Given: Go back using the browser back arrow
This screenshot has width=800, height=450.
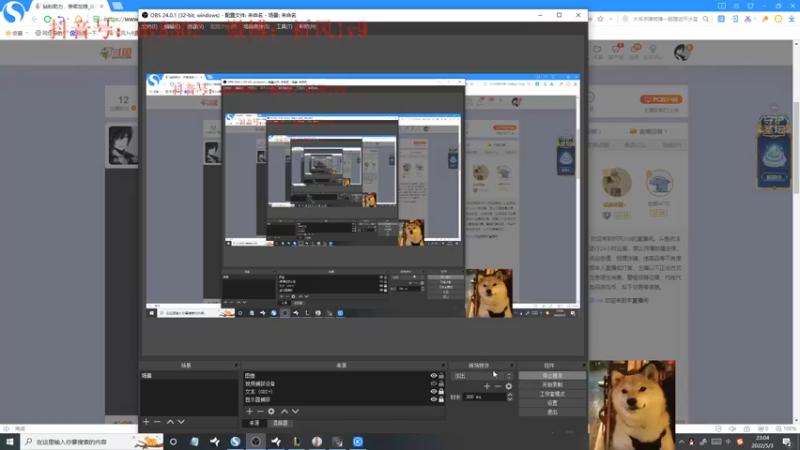Looking at the screenshot, I should (34, 19).
